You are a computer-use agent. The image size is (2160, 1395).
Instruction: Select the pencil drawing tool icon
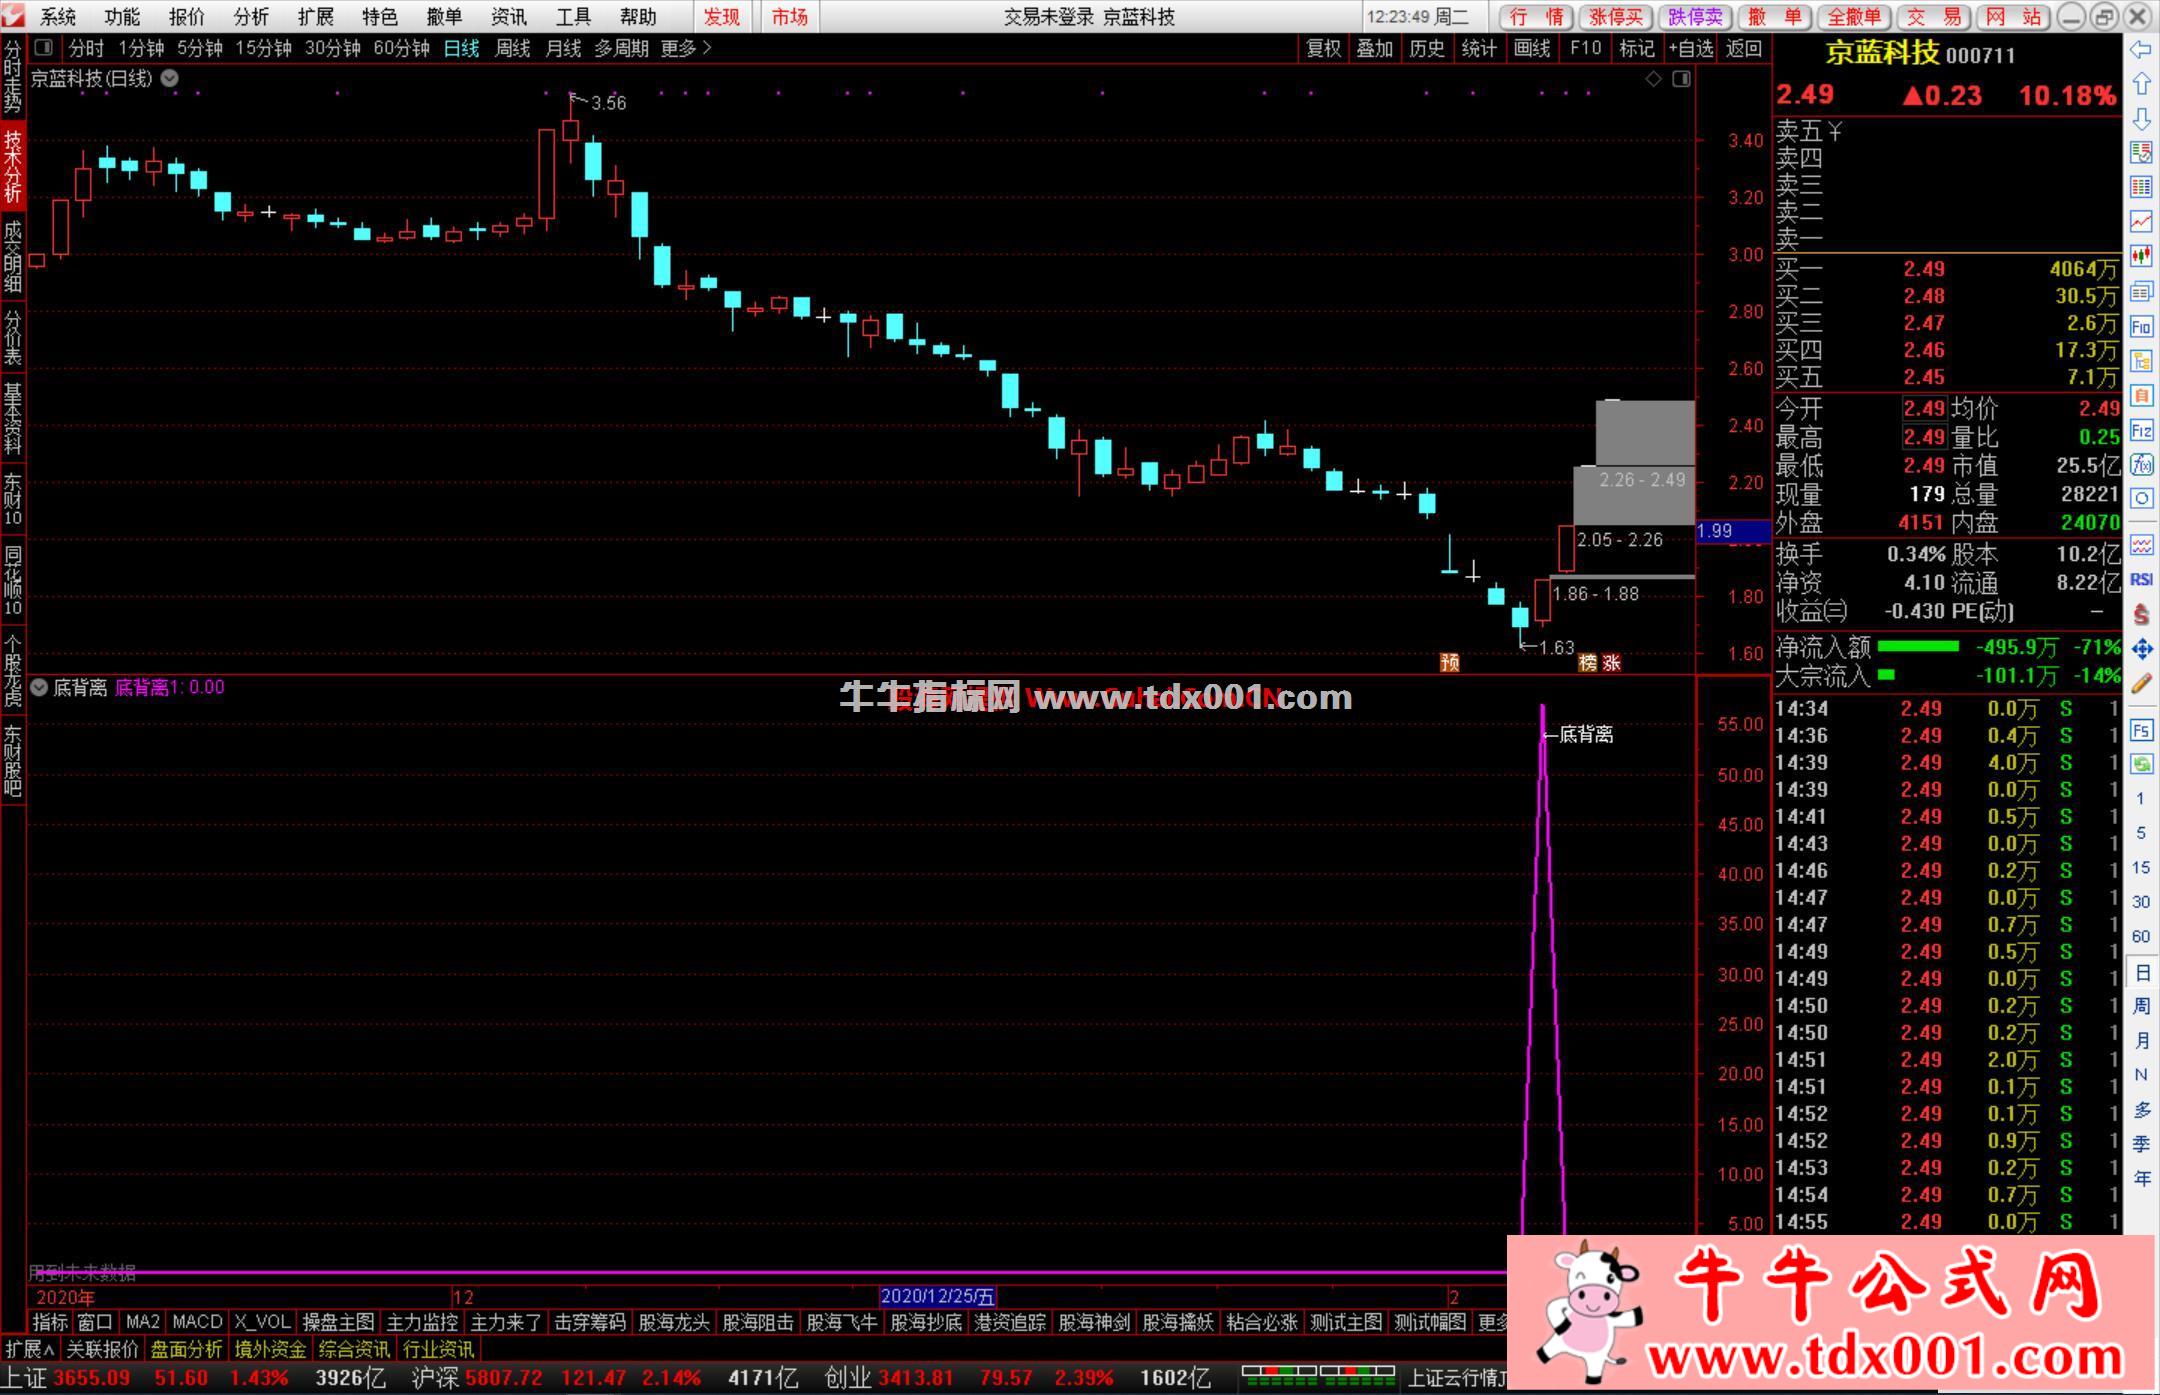tap(2141, 684)
